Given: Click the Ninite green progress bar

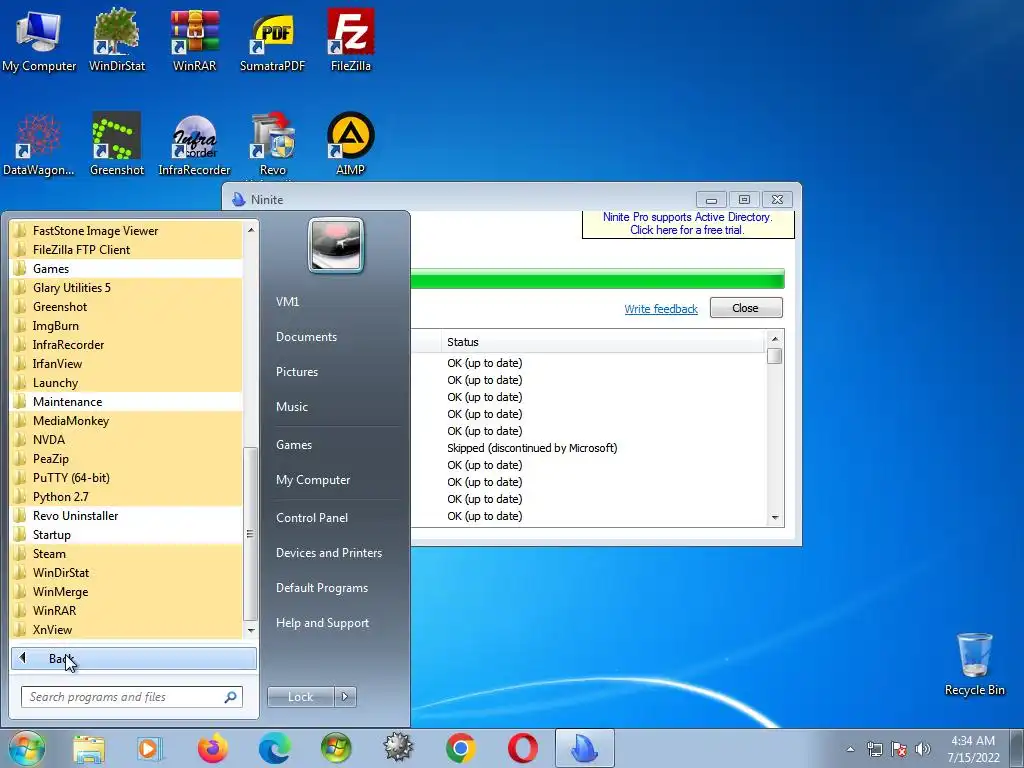Looking at the screenshot, I should (x=598, y=279).
